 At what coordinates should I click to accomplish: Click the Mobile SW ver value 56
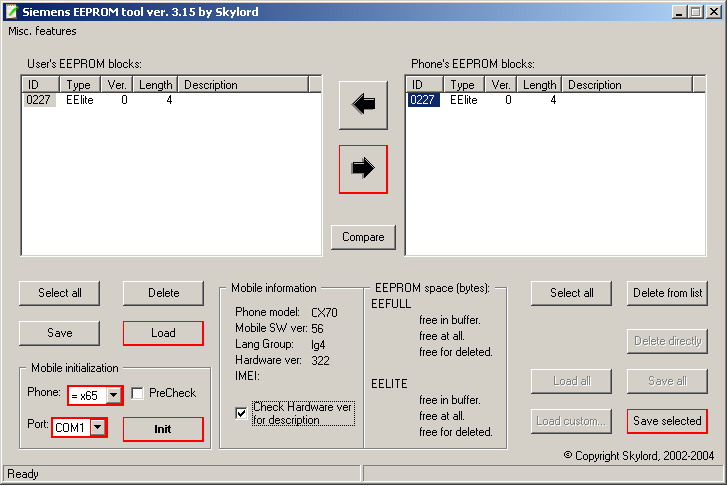coord(317,329)
